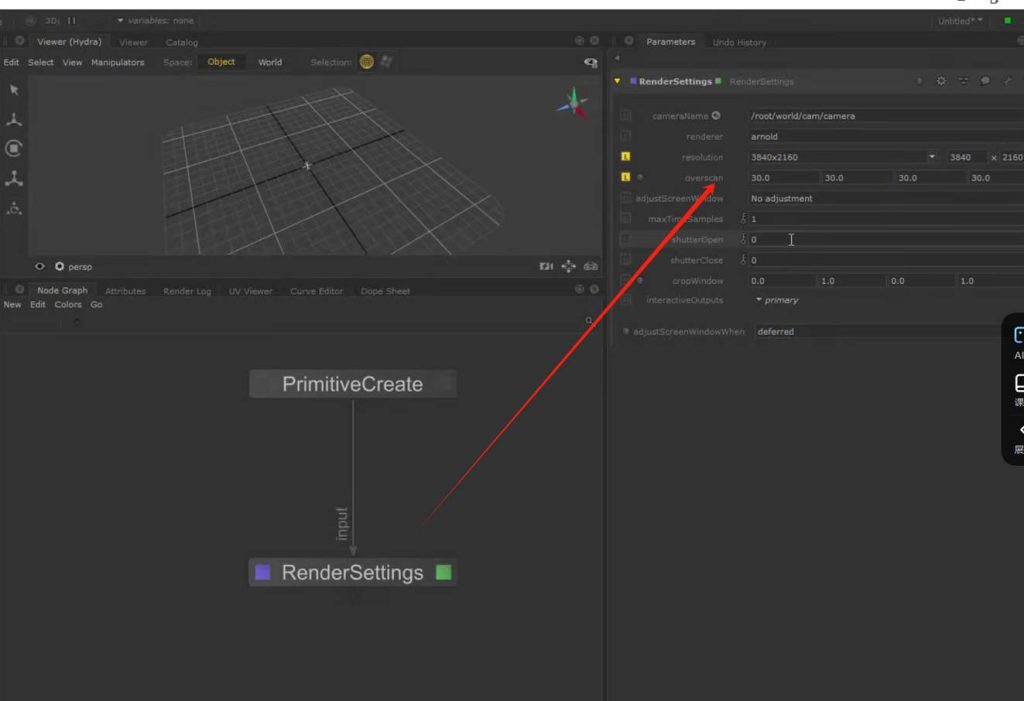
Task: Select the arrow selection tool in viewer
Action: coord(14,90)
